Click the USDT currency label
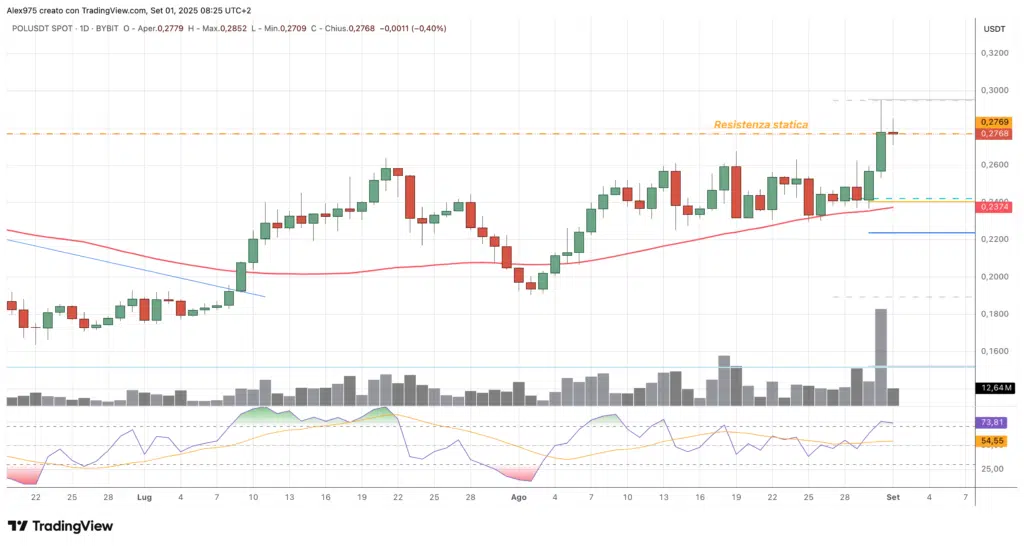1024x546 pixels. (x=994, y=29)
